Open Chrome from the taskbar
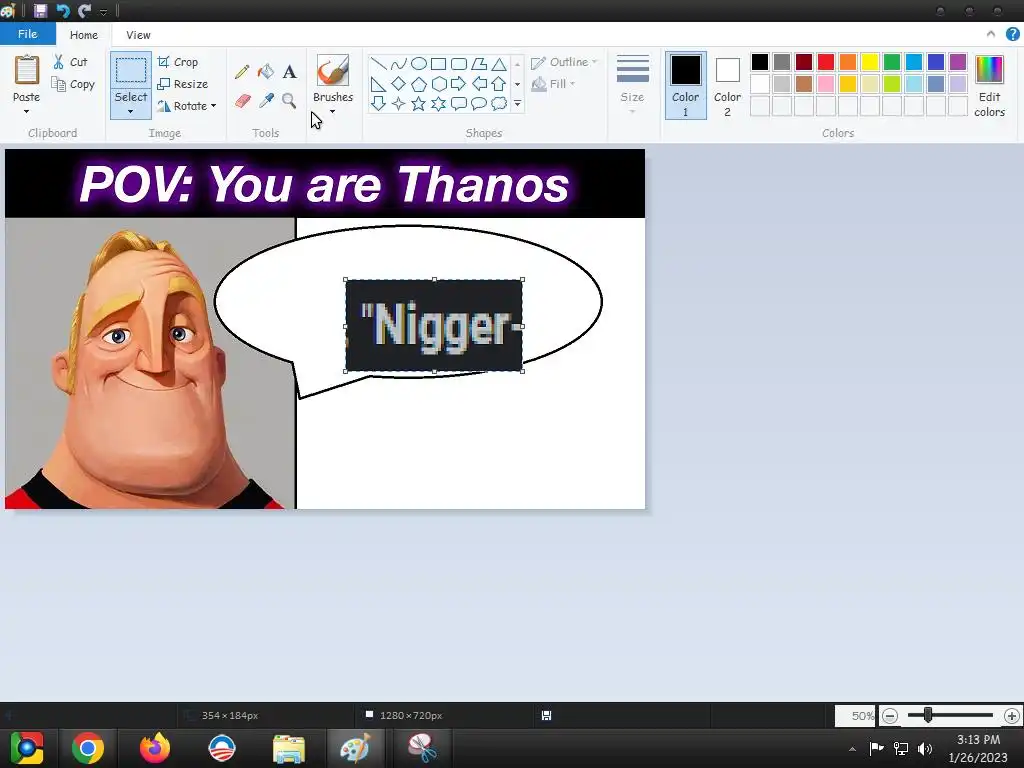The height and width of the screenshot is (768, 1024). 88,748
